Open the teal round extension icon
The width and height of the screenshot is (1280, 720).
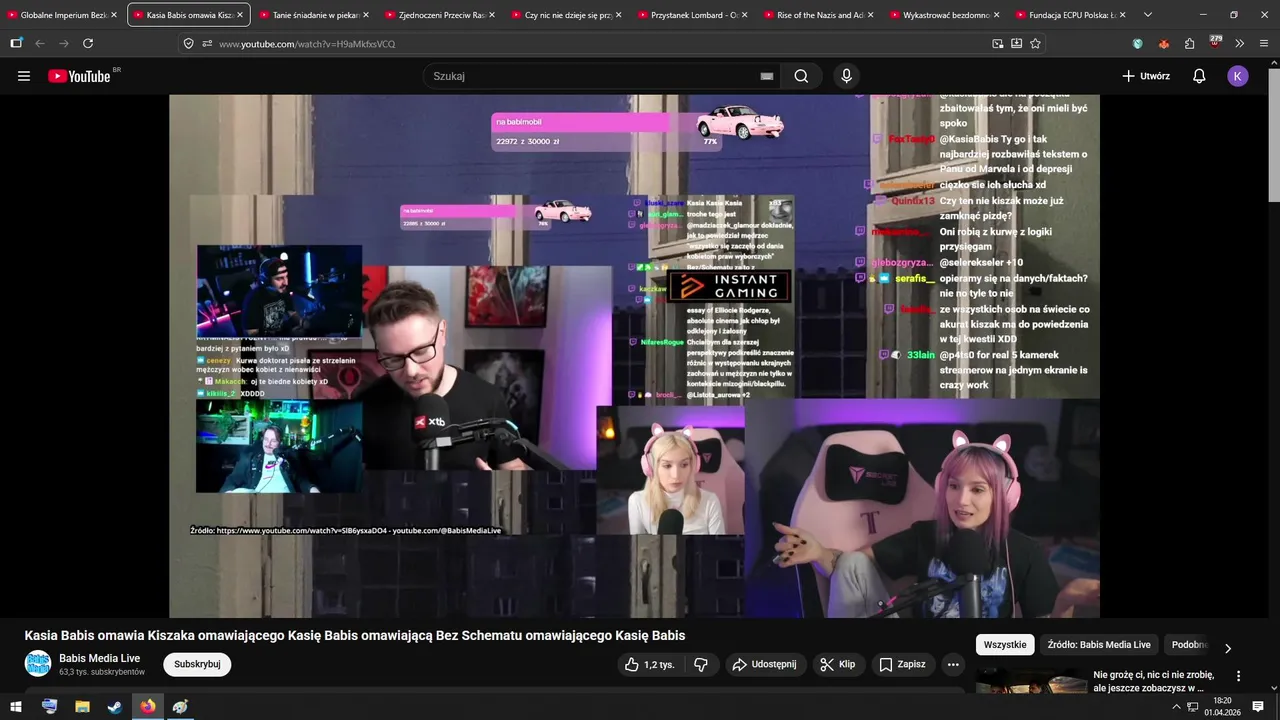pyautogui.click(x=1138, y=43)
